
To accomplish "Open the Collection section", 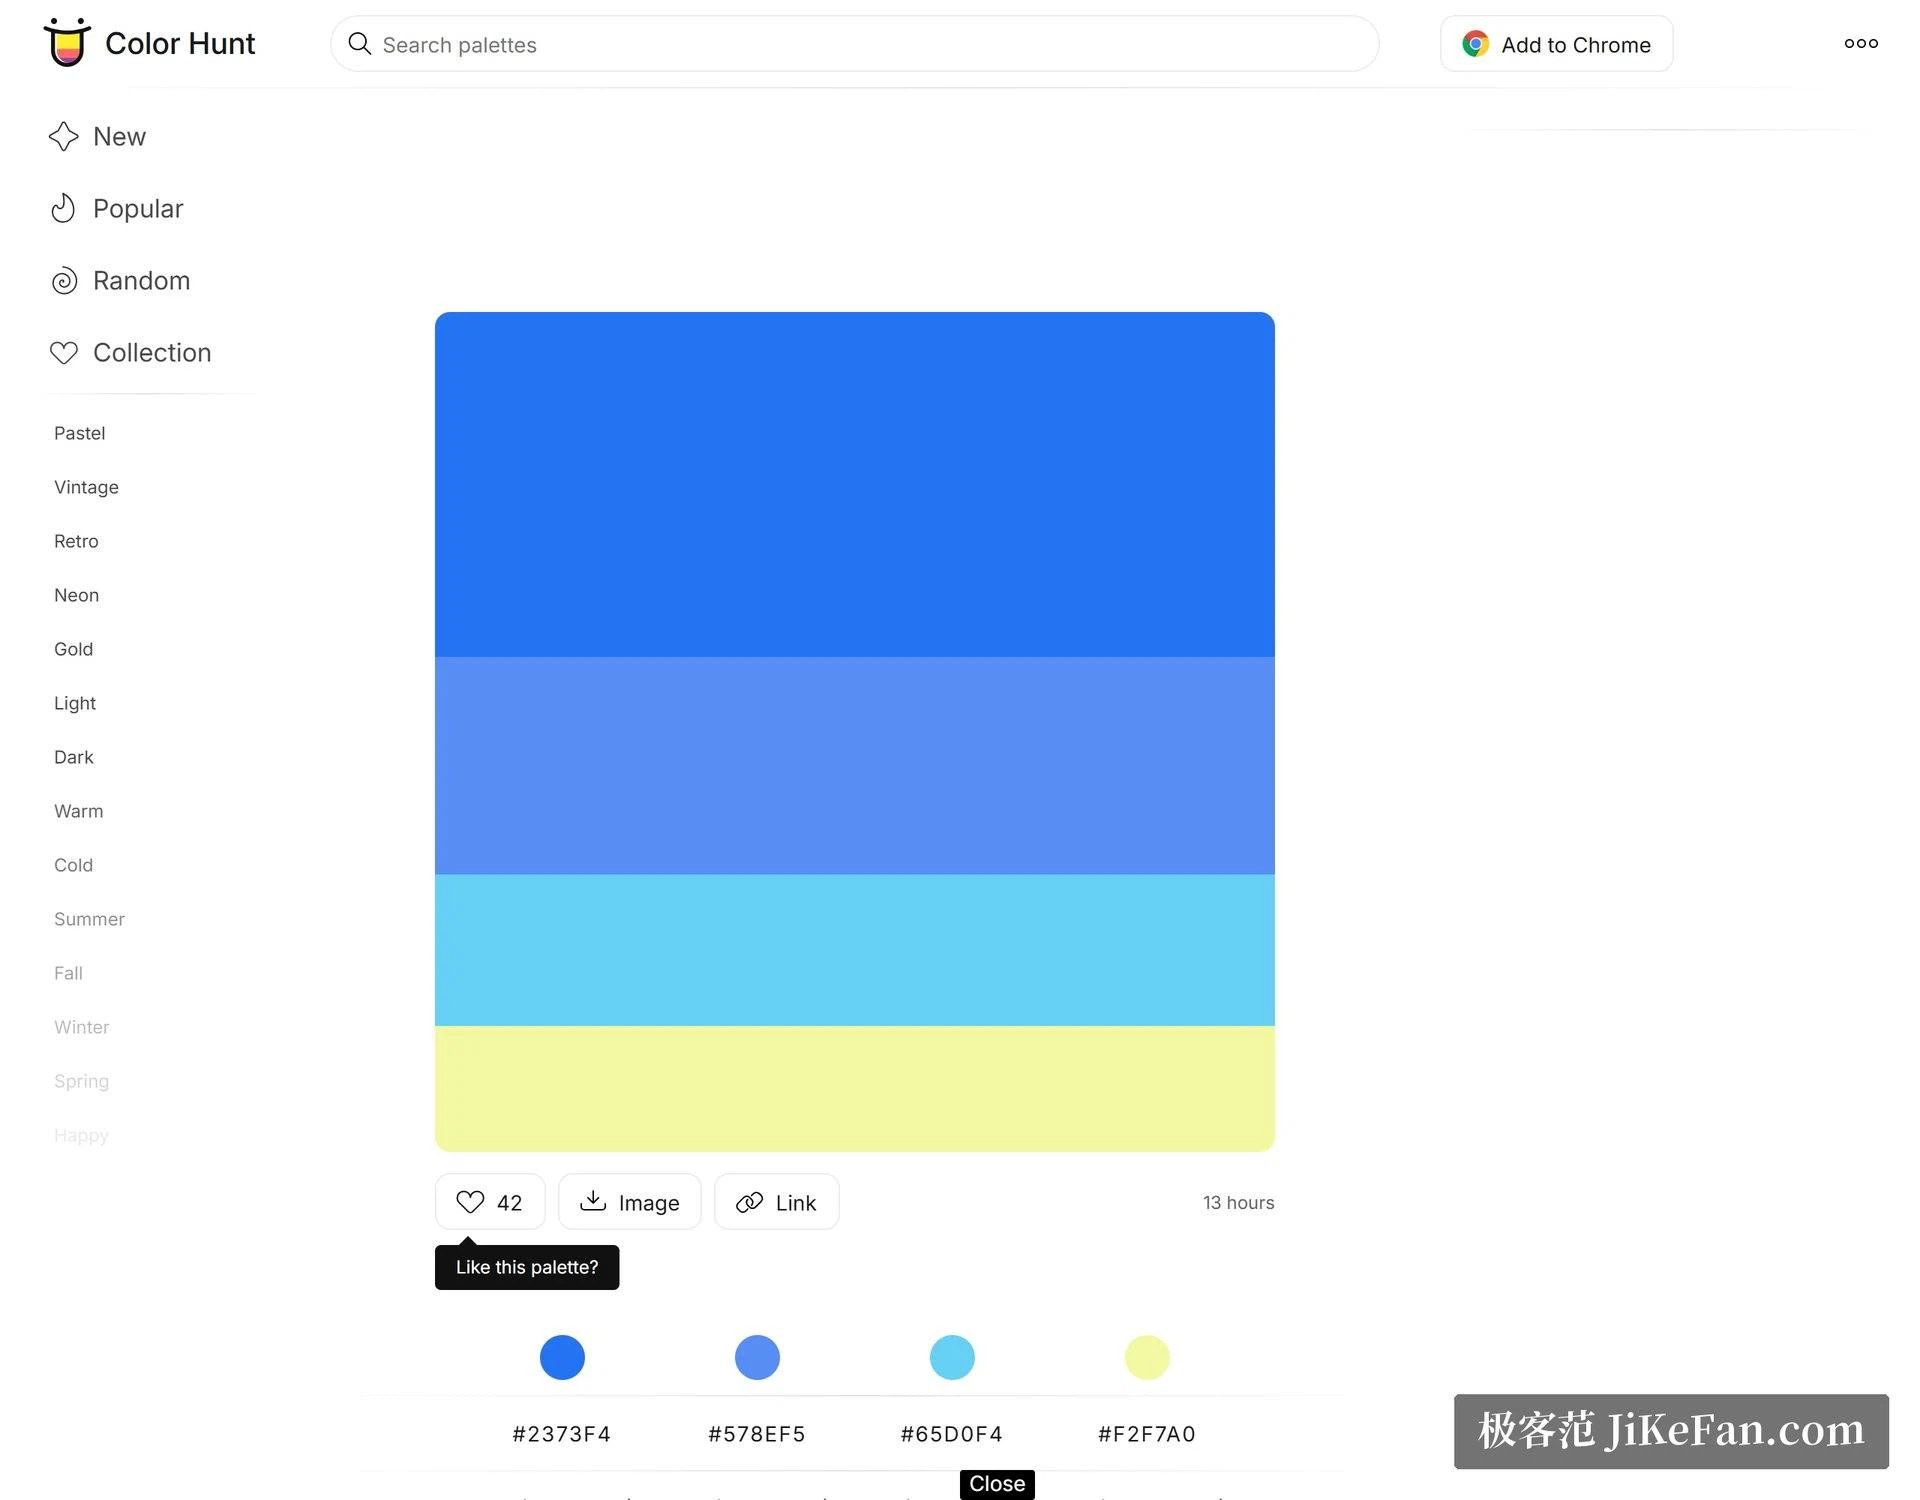I will [x=152, y=353].
